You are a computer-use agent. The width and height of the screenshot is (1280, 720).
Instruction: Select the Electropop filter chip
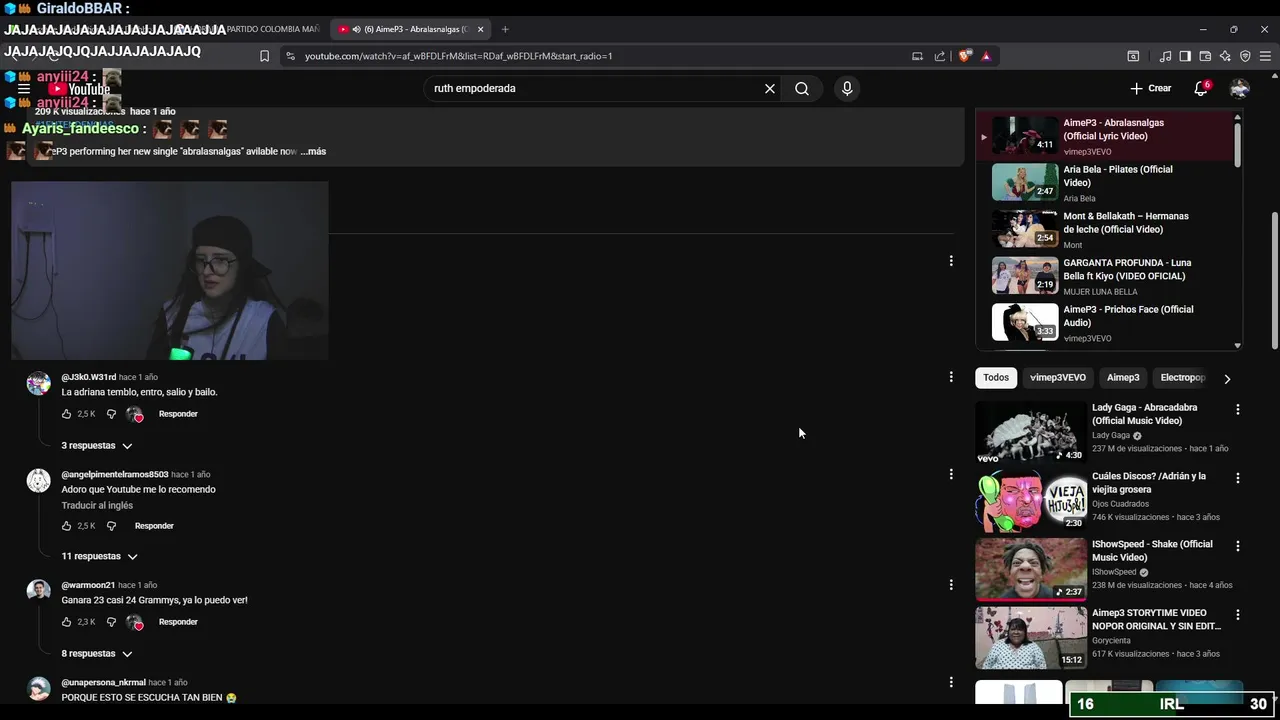tap(1182, 378)
